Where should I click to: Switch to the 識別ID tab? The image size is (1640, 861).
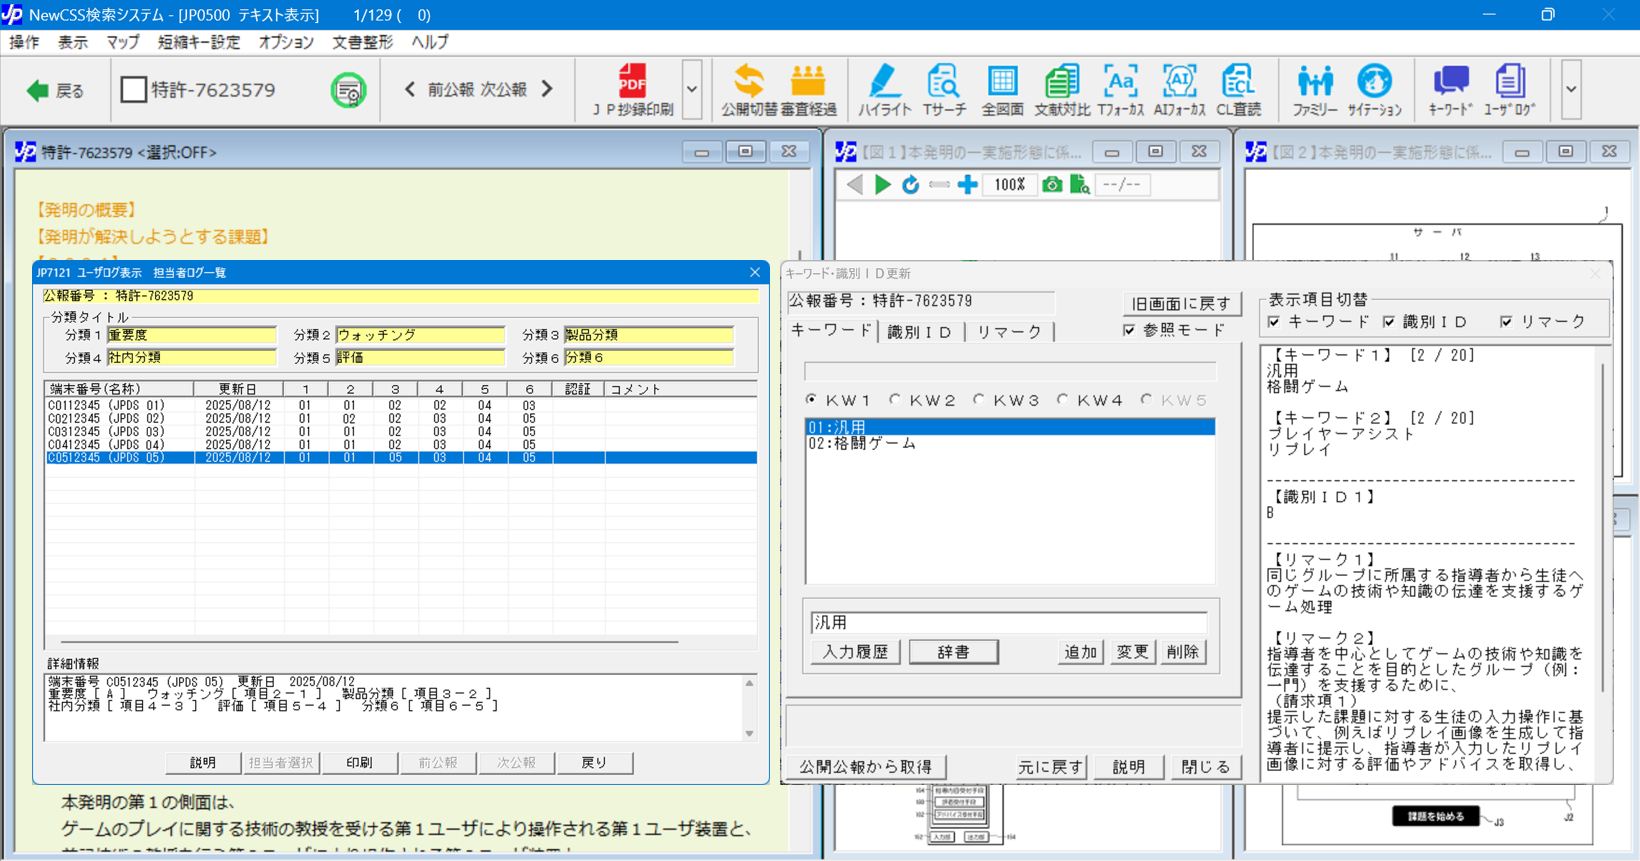(x=921, y=332)
